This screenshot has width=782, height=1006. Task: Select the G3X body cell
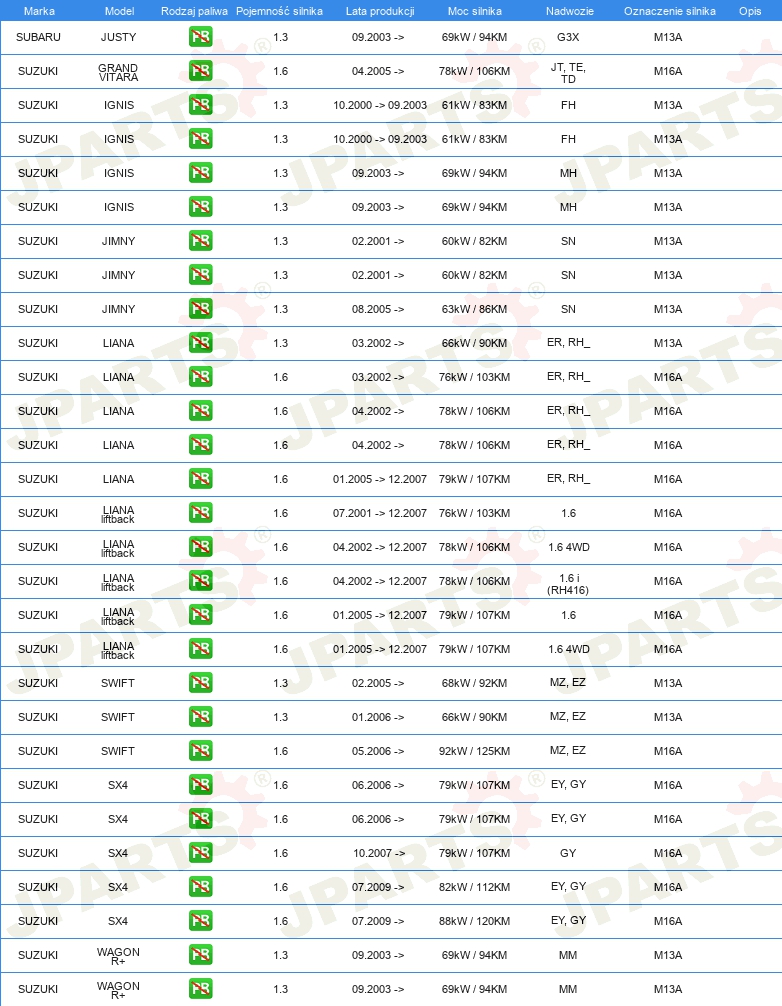pyautogui.click(x=568, y=37)
